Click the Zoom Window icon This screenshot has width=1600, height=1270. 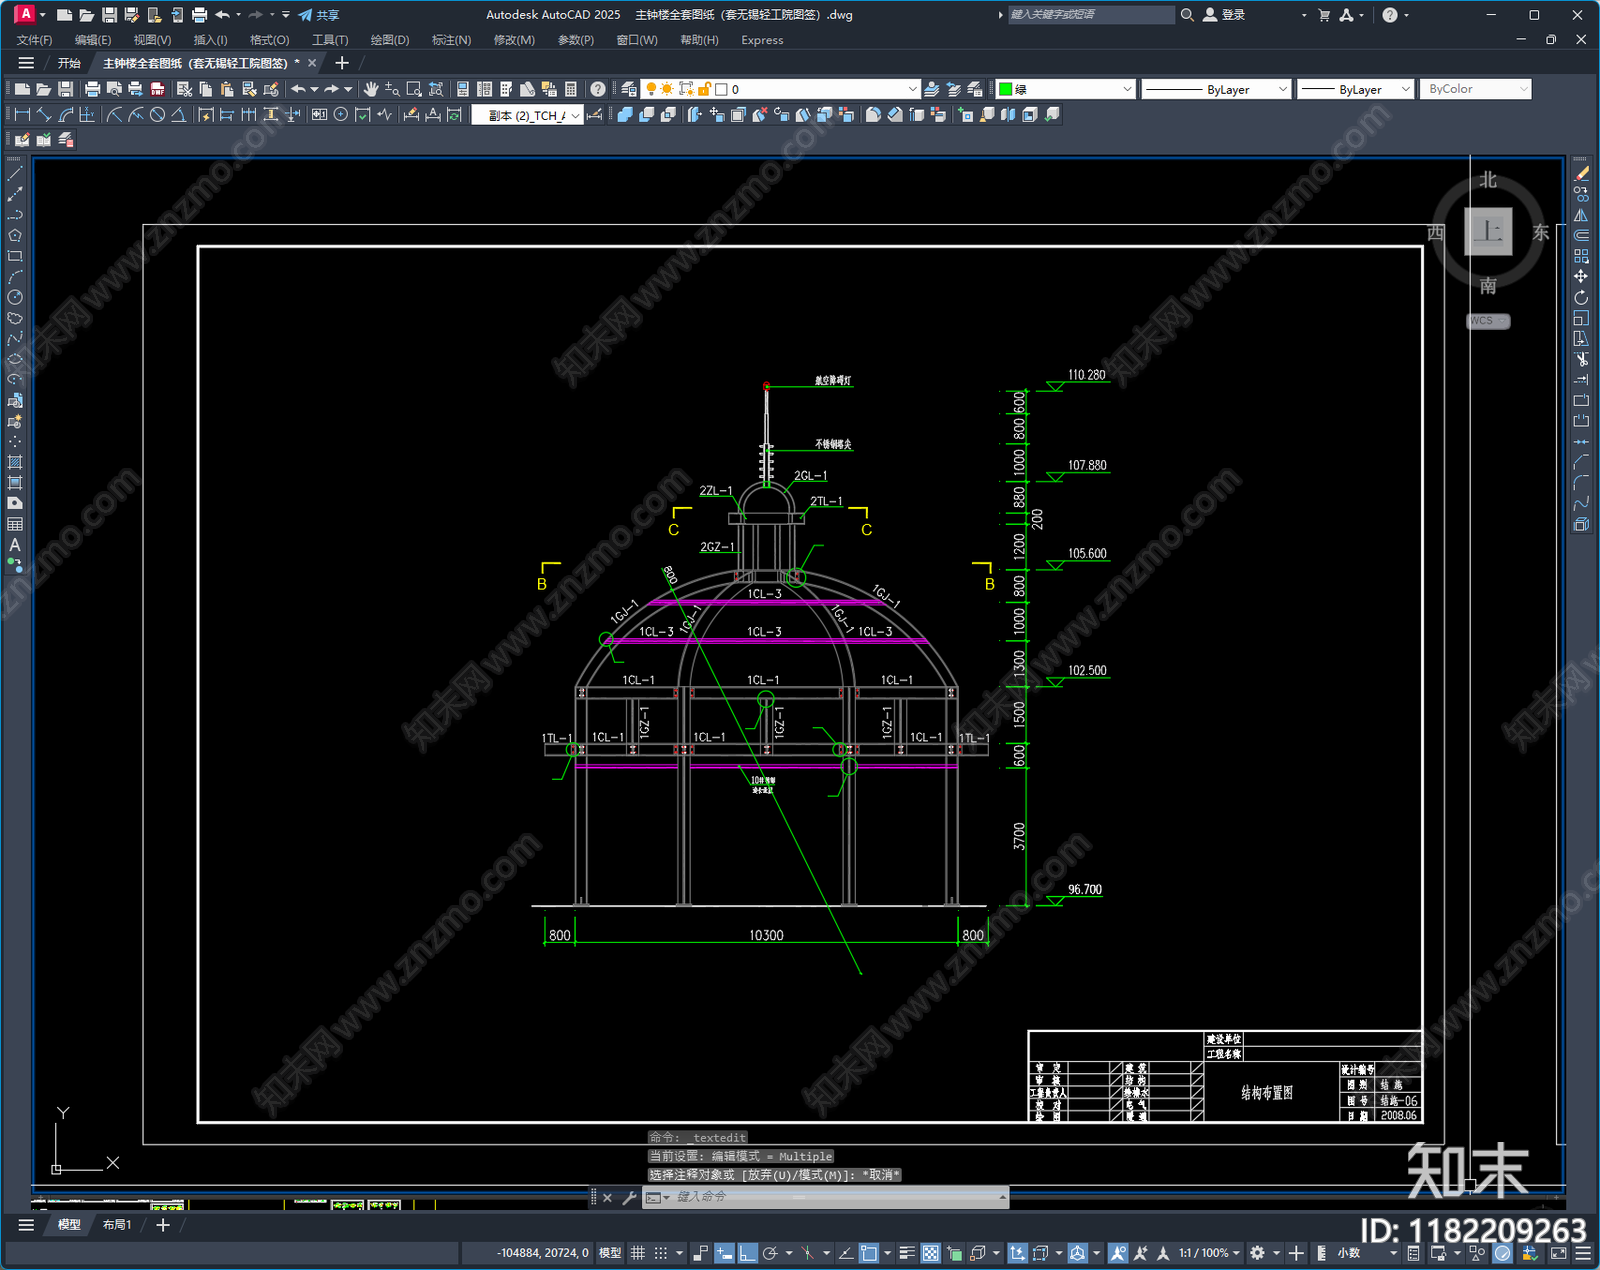[x=414, y=89]
